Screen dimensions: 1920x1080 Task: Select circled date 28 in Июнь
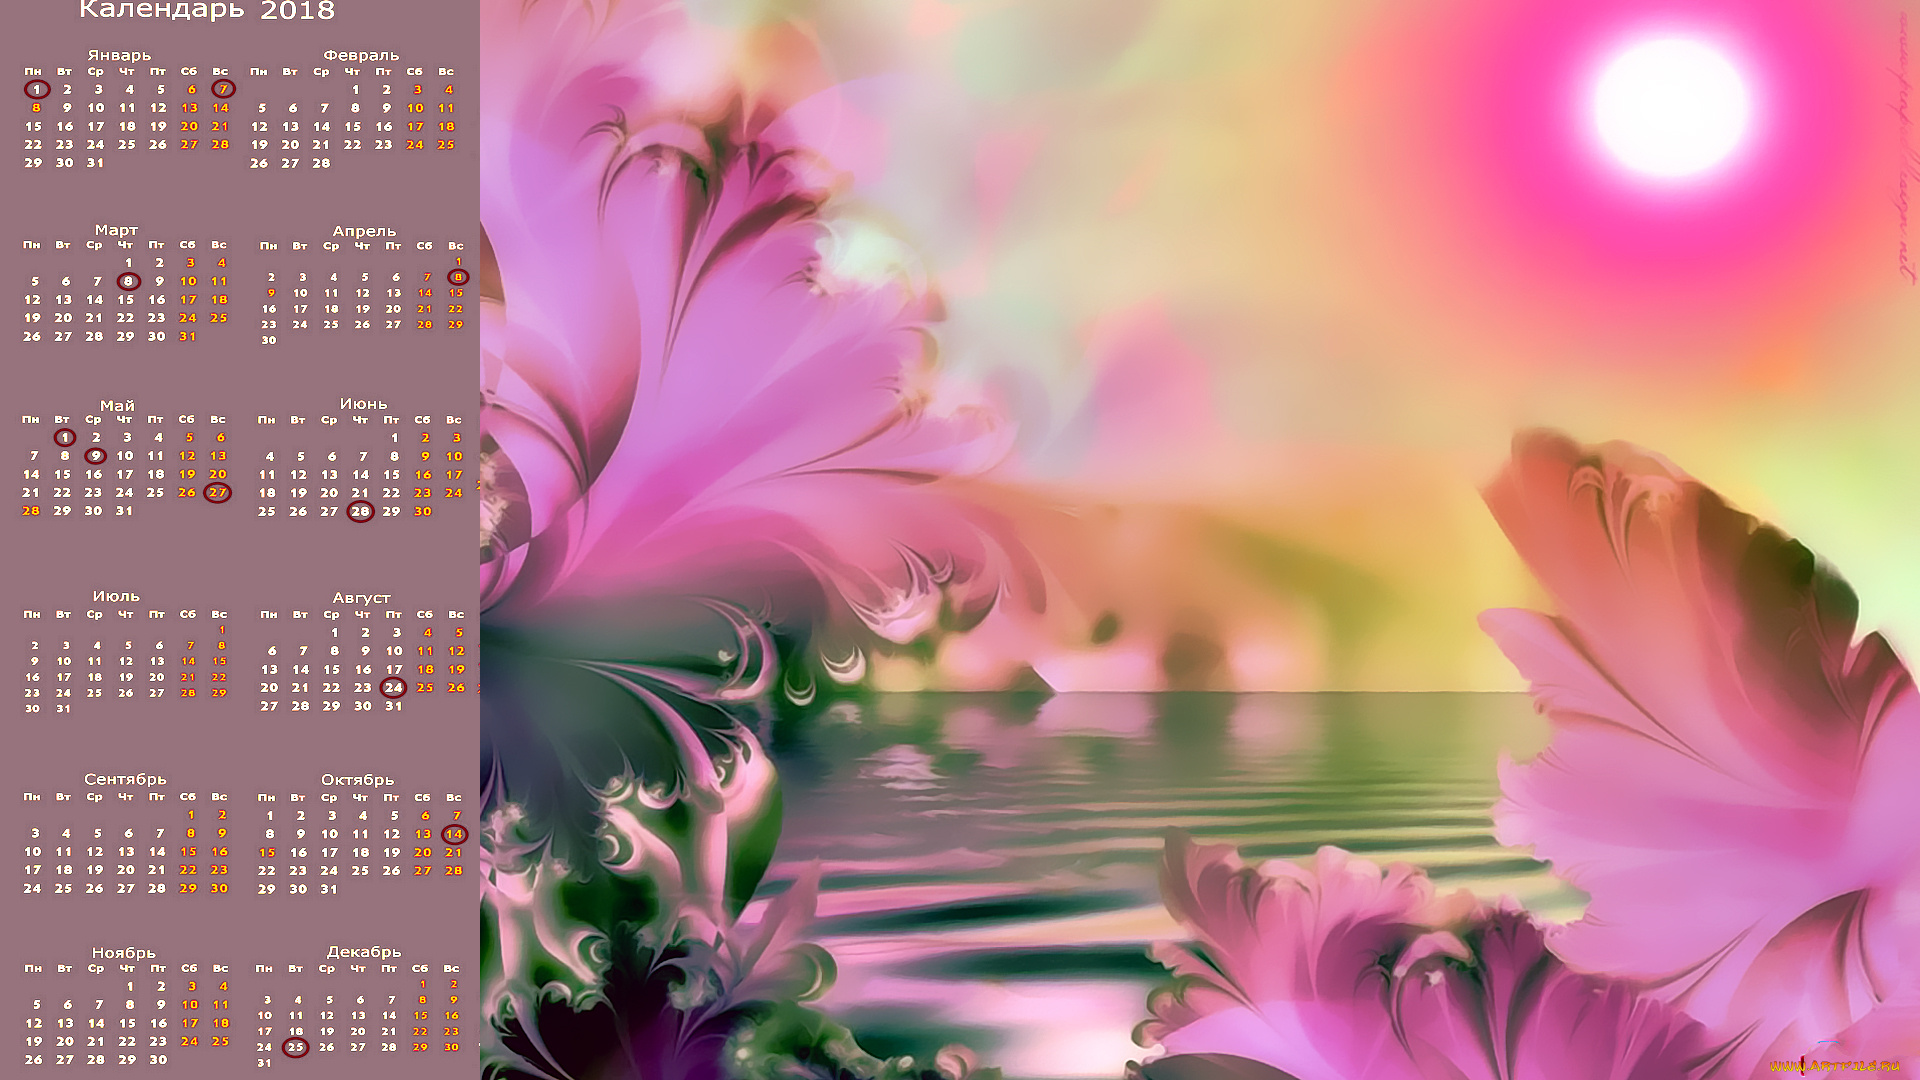pos(360,511)
